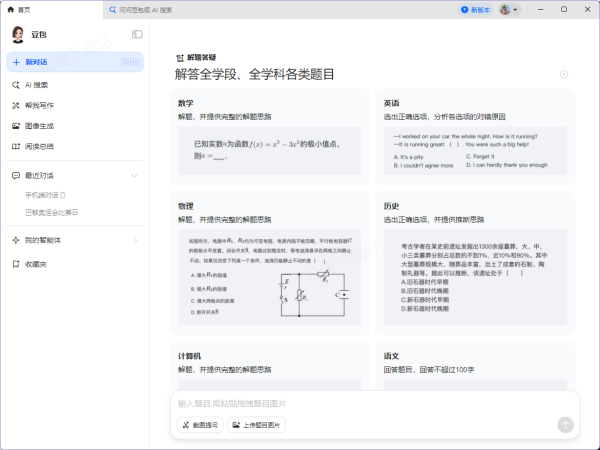Screen dimensions: 600x450
Task: Click the plus icon beside 新对话
Action: [16, 62]
